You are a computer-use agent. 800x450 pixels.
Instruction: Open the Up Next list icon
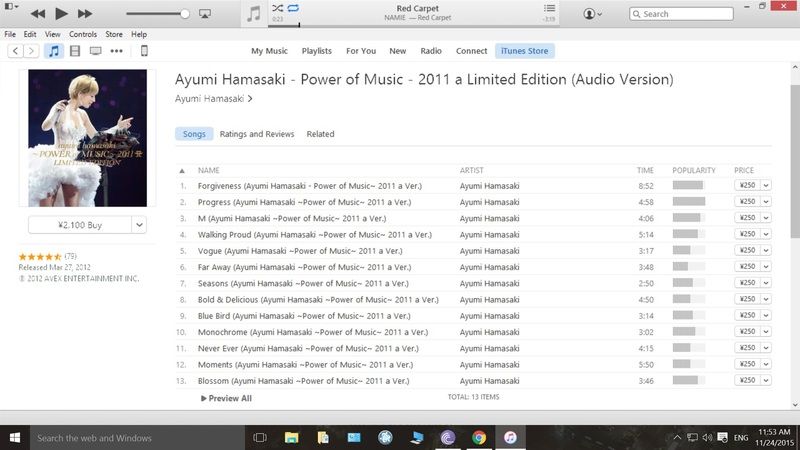pos(549,8)
